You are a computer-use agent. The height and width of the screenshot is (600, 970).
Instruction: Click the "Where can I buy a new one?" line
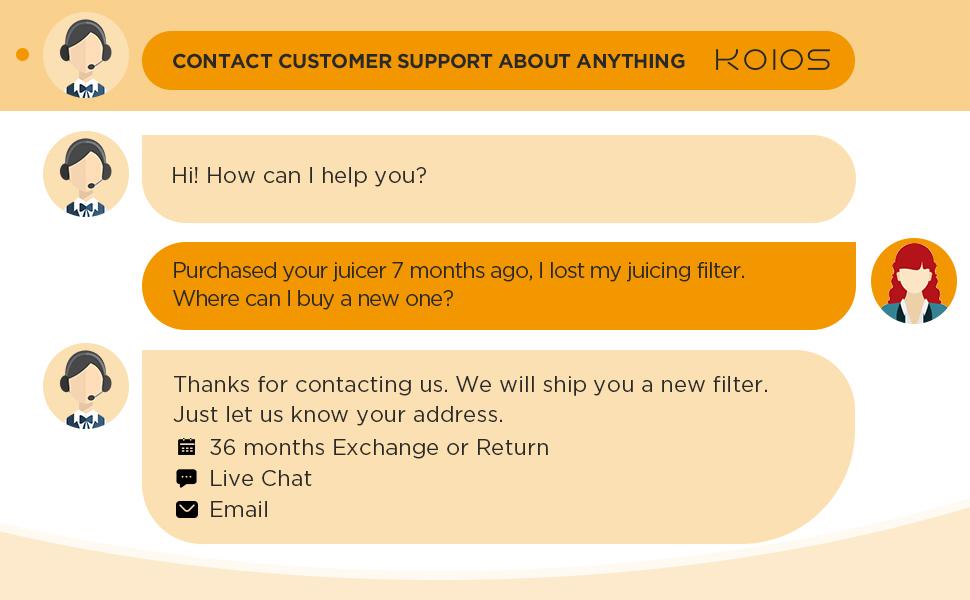click(x=313, y=299)
